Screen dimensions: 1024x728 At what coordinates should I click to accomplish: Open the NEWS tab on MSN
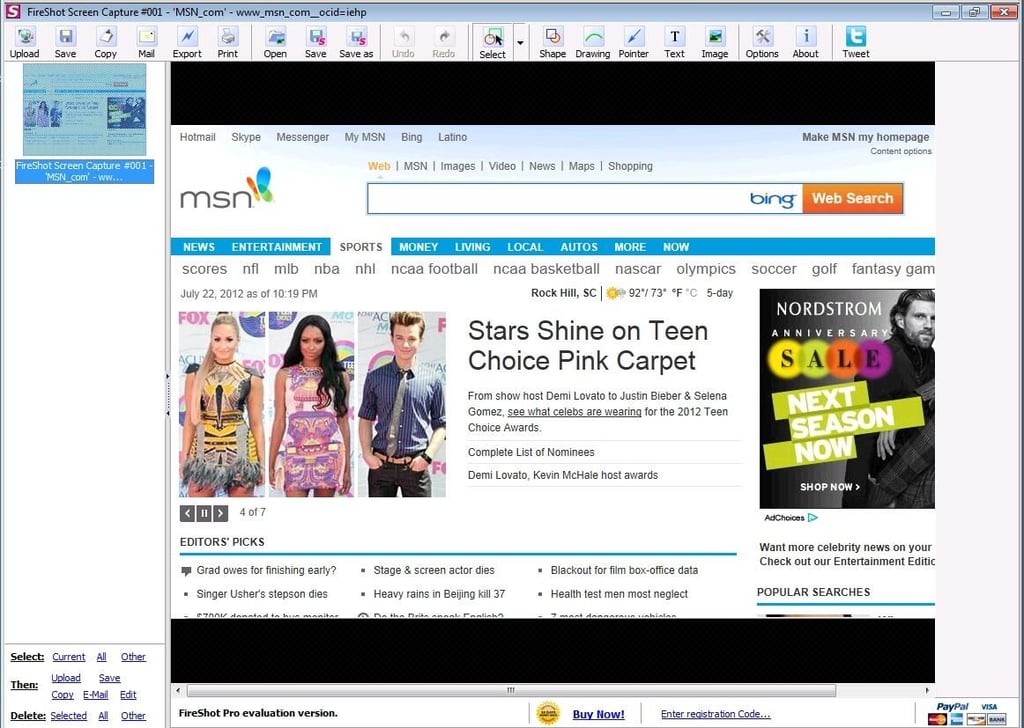(x=199, y=247)
